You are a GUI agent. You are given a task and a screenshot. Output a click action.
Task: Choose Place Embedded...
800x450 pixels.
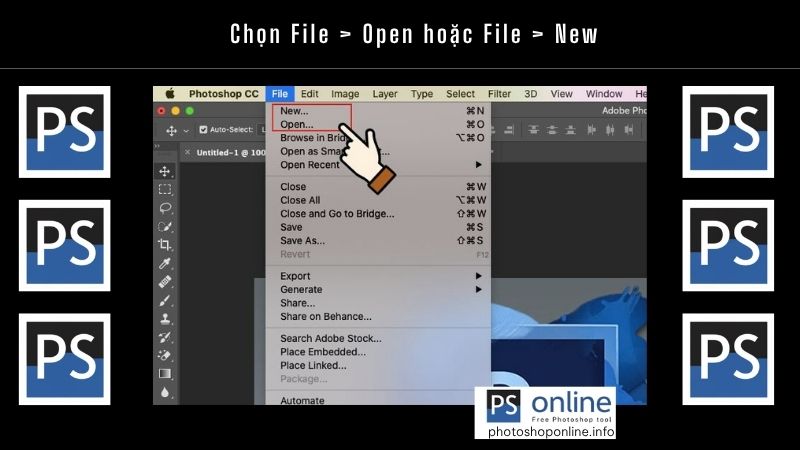click(x=378, y=352)
